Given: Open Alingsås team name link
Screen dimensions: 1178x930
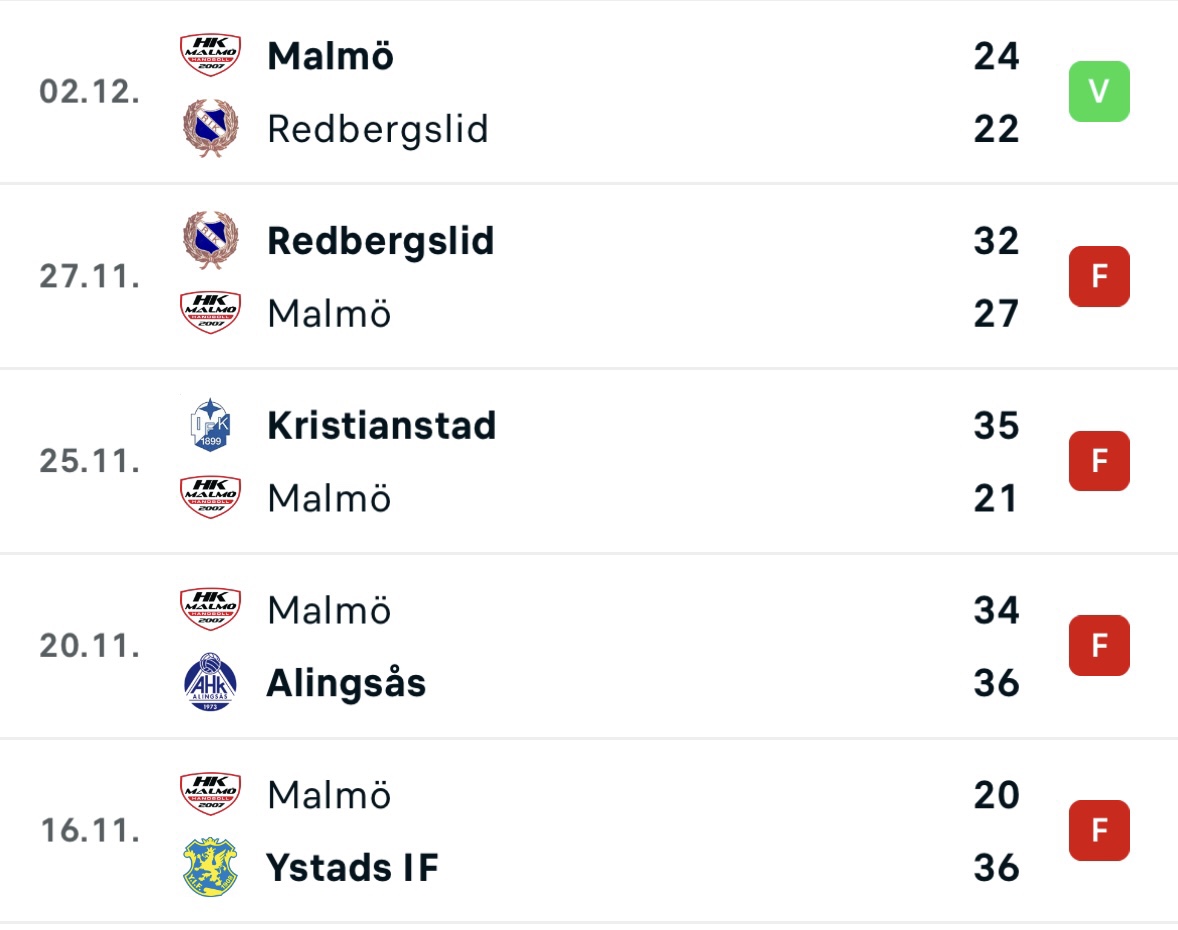Looking at the screenshot, I should (x=346, y=683).
